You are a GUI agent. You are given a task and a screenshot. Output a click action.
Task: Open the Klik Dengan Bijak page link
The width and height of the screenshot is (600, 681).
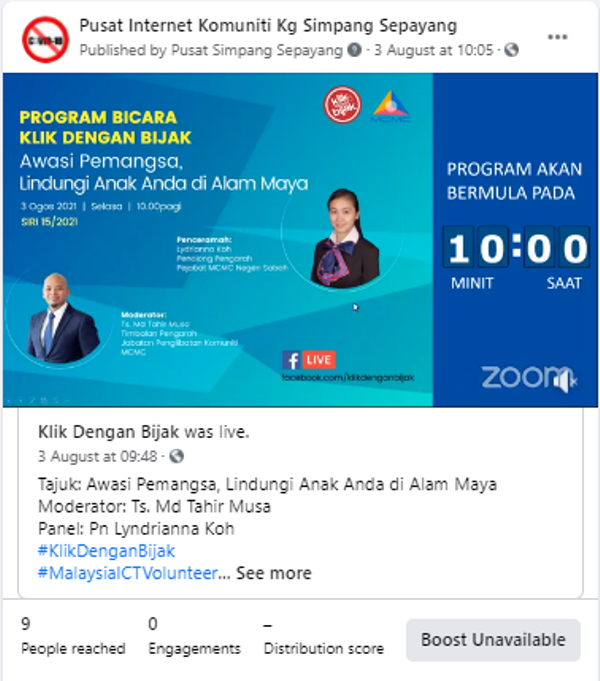[x=109, y=432]
